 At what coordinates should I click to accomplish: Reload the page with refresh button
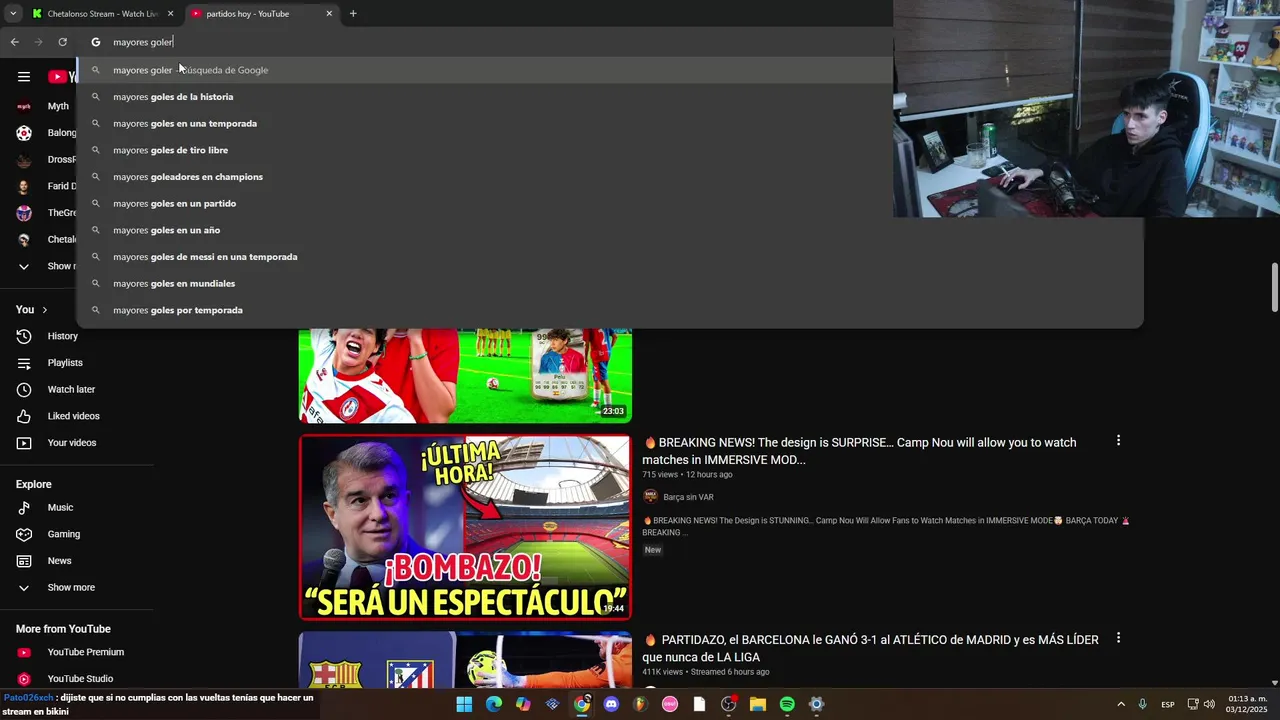point(62,42)
